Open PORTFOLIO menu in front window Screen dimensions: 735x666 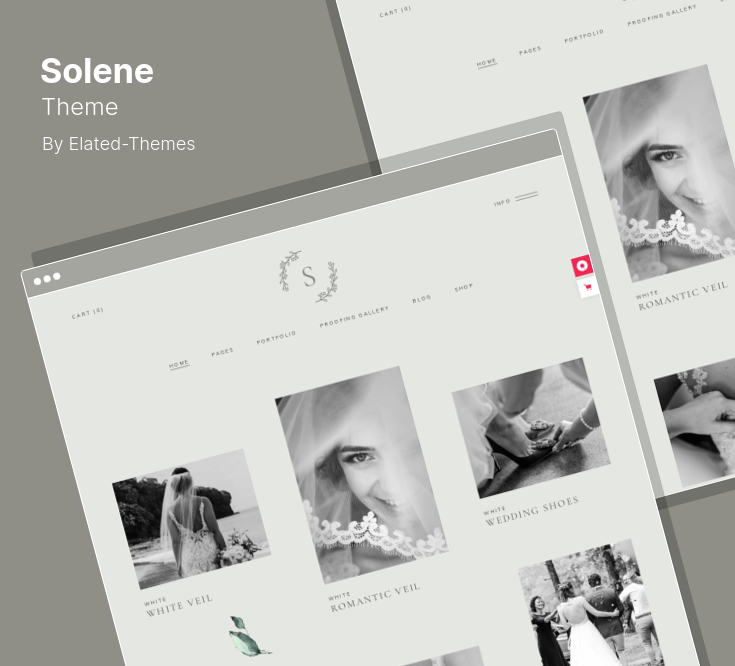point(276,337)
